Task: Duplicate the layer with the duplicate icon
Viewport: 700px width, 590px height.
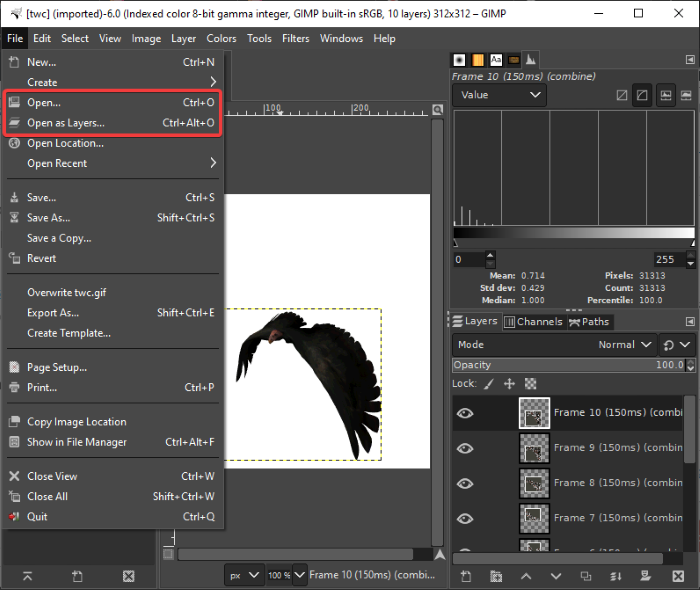Action: (586, 576)
